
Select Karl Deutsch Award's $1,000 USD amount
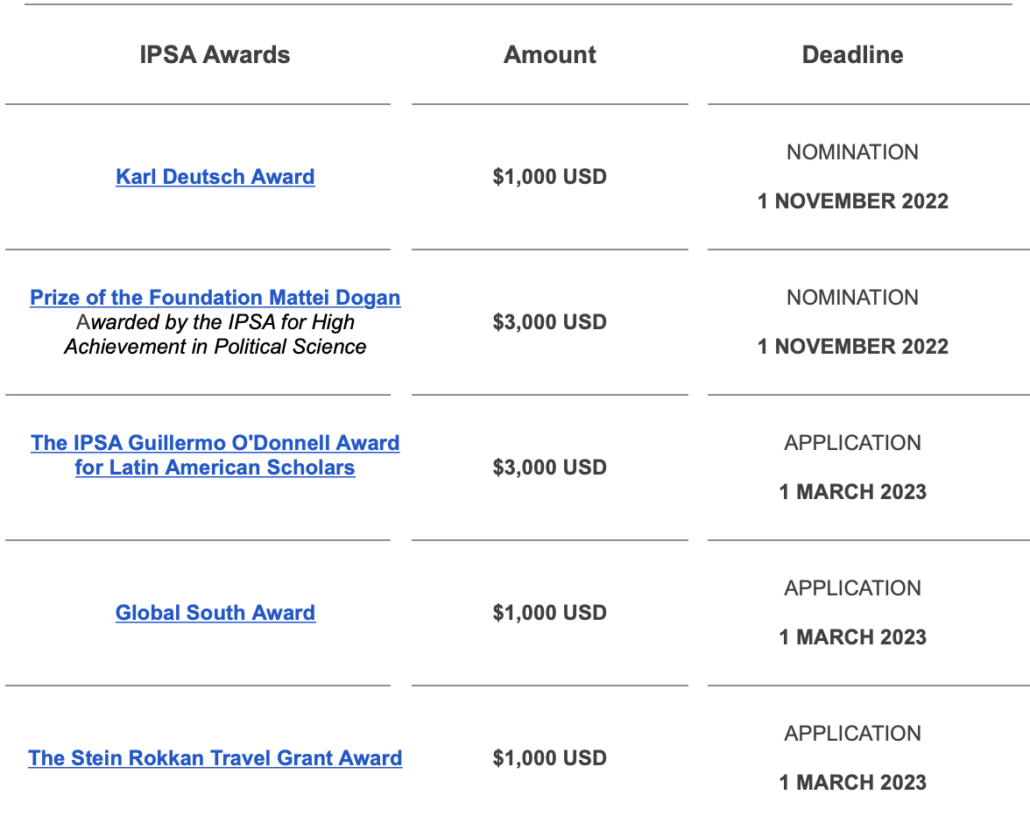550,177
